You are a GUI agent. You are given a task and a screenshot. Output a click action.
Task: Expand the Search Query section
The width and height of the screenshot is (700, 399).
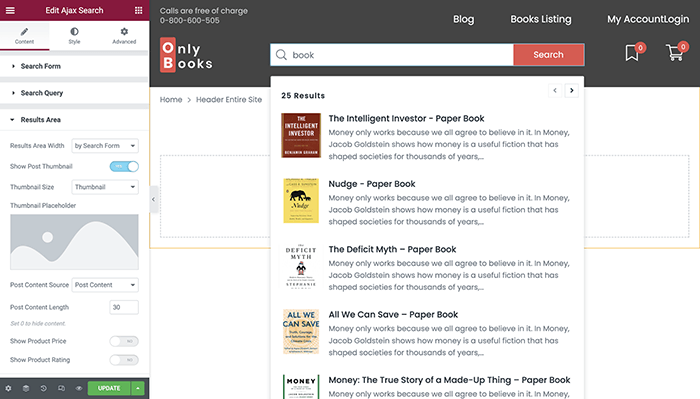tap(74, 93)
